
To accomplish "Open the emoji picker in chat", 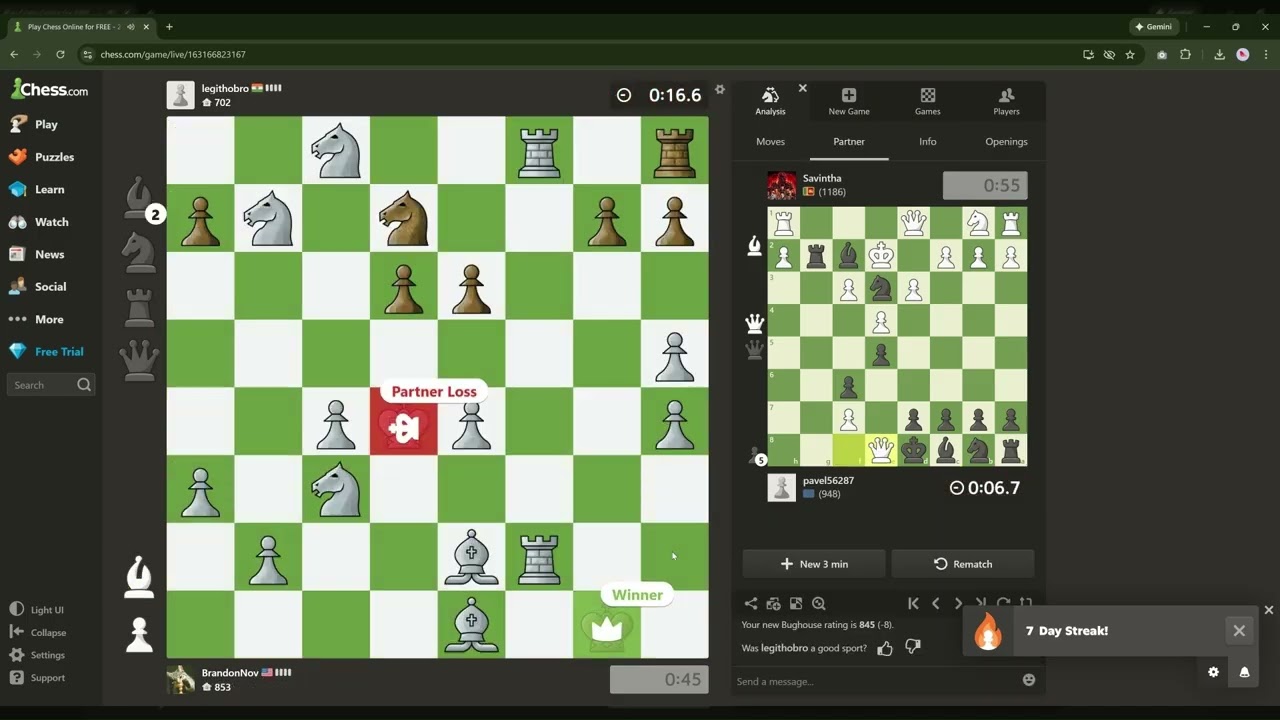I will (1029, 680).
